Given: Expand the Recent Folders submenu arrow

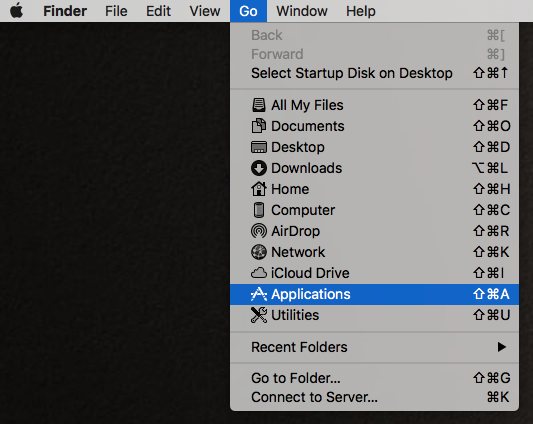Looking at the screenshot, I should click(x=502, y=347).
